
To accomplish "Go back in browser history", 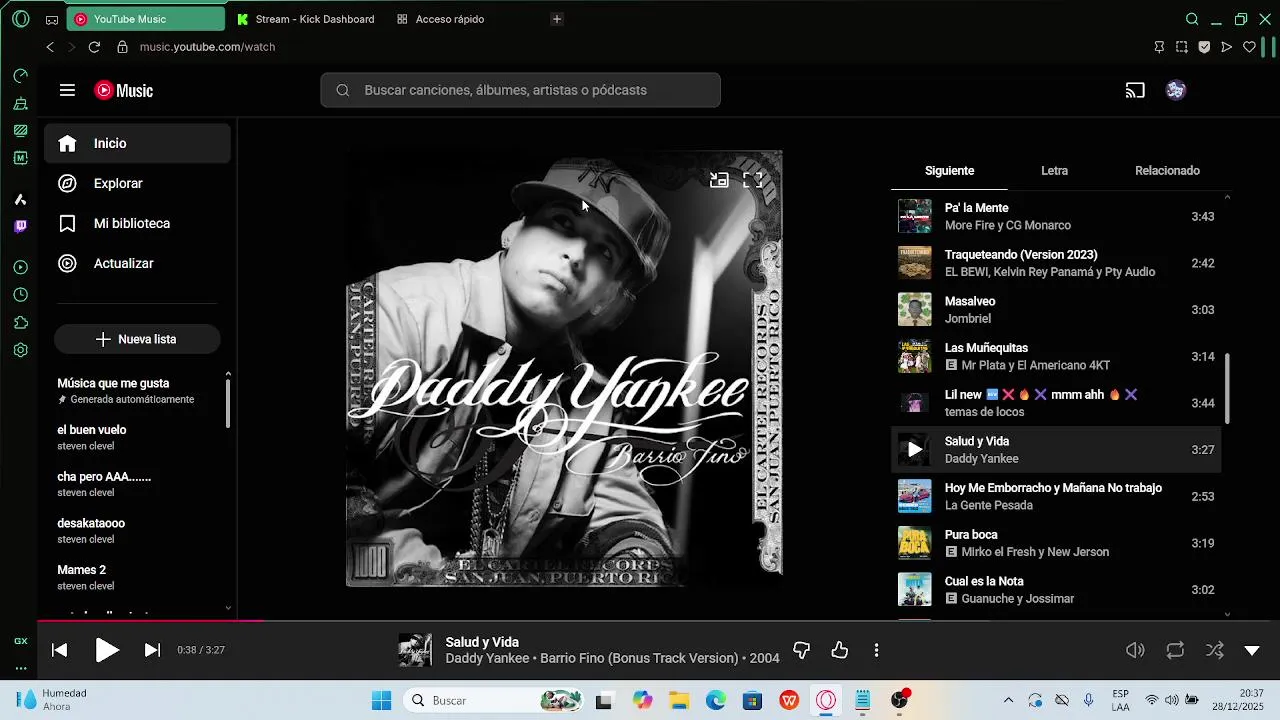I will (50, 47).
